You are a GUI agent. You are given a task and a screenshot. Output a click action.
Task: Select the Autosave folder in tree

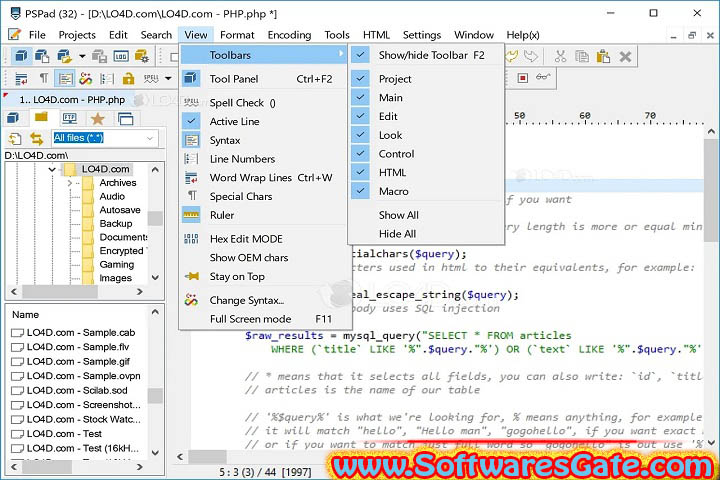tap(119, 210)
